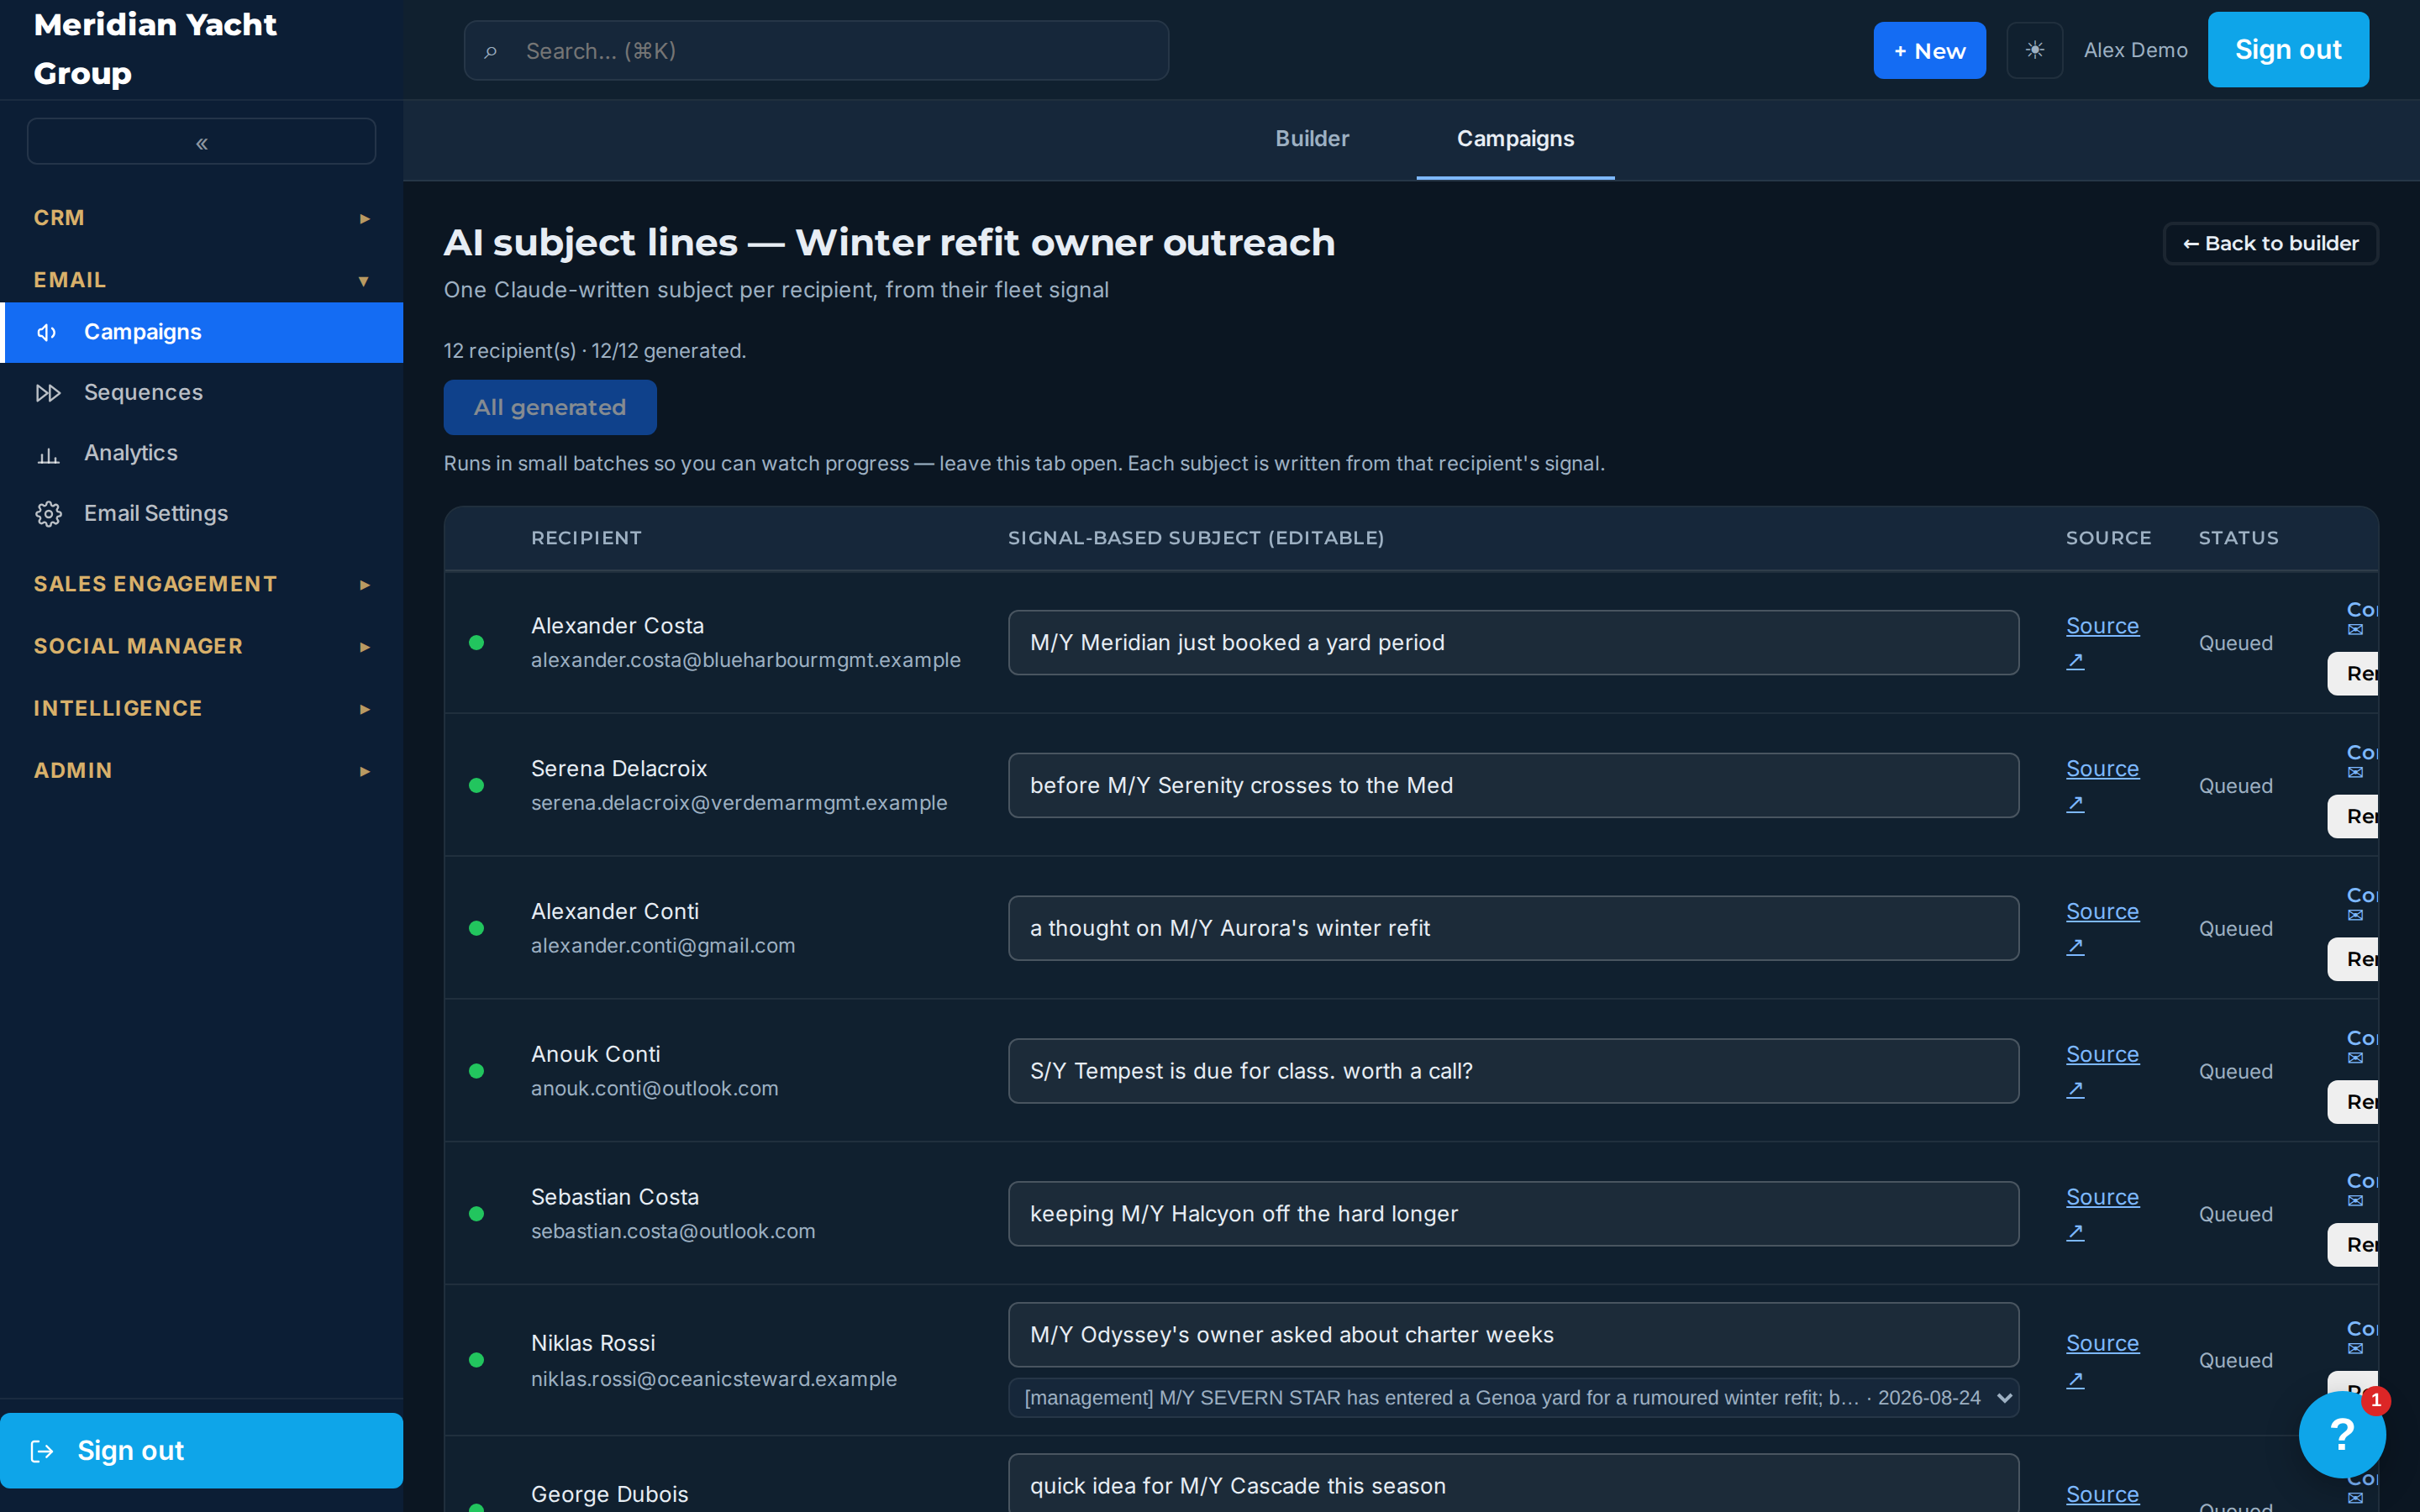Click the All generated button

coord(550,407)
